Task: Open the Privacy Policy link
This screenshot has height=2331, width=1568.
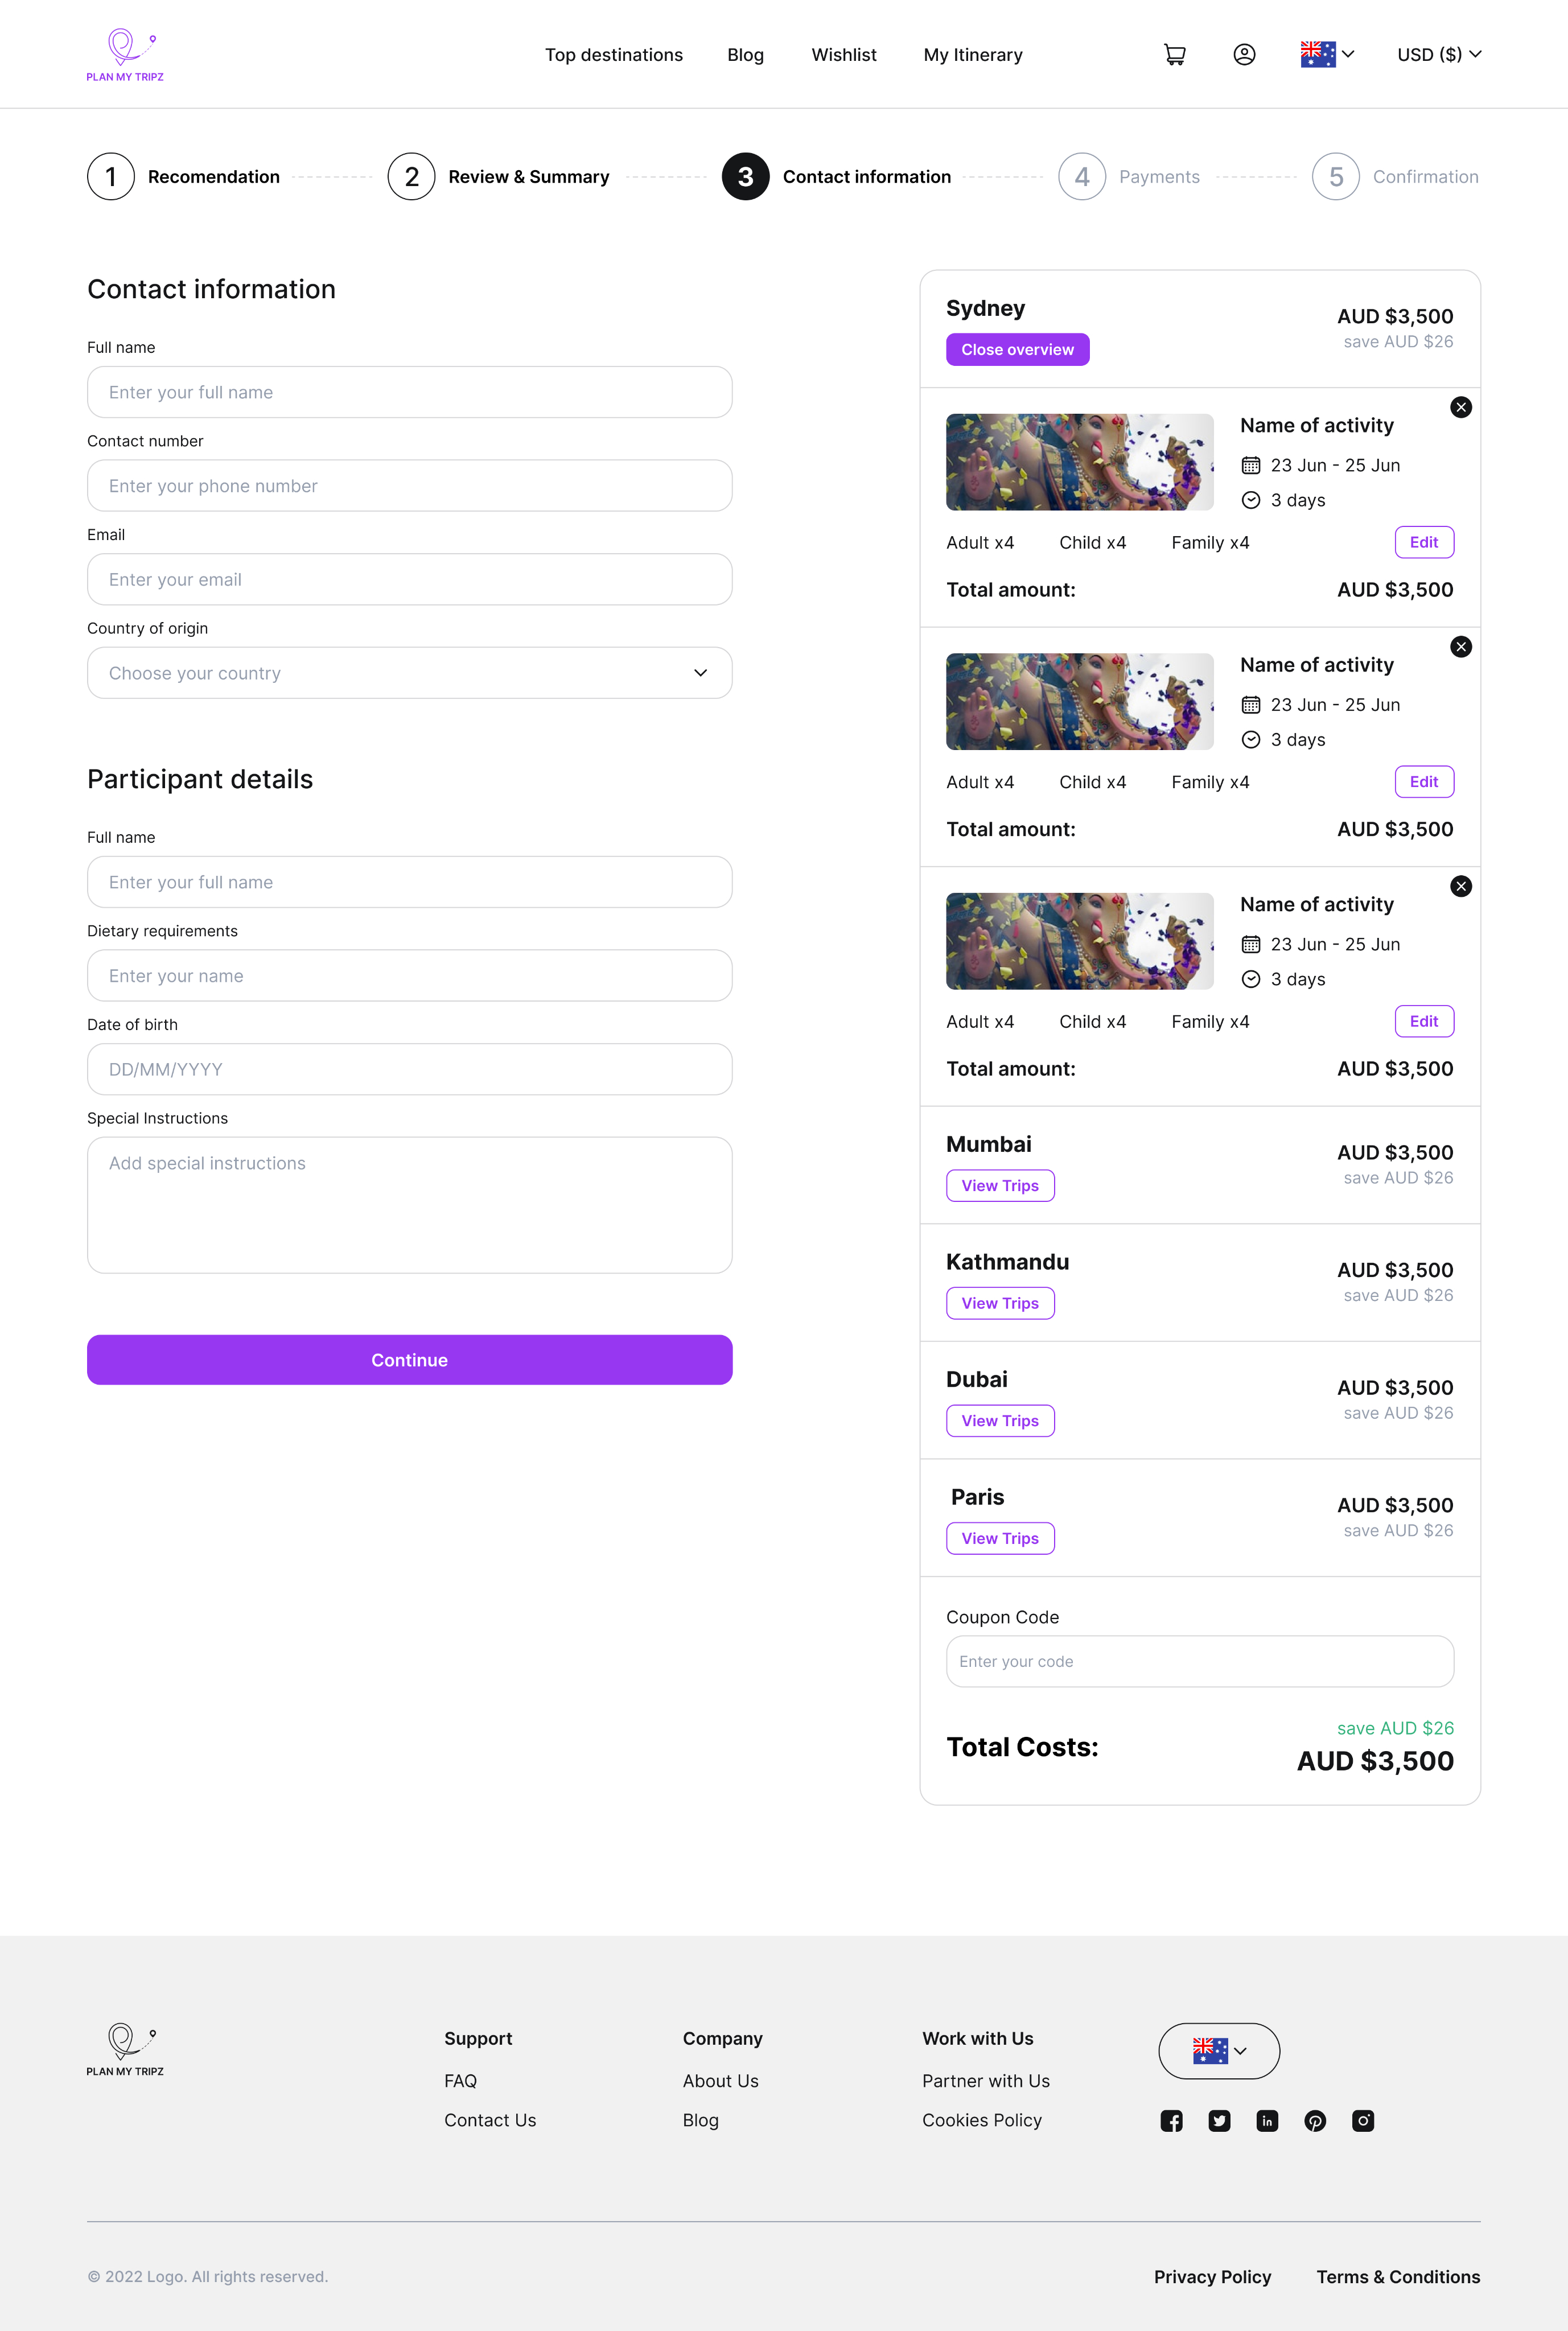Action: [x=1212, y=2277]
